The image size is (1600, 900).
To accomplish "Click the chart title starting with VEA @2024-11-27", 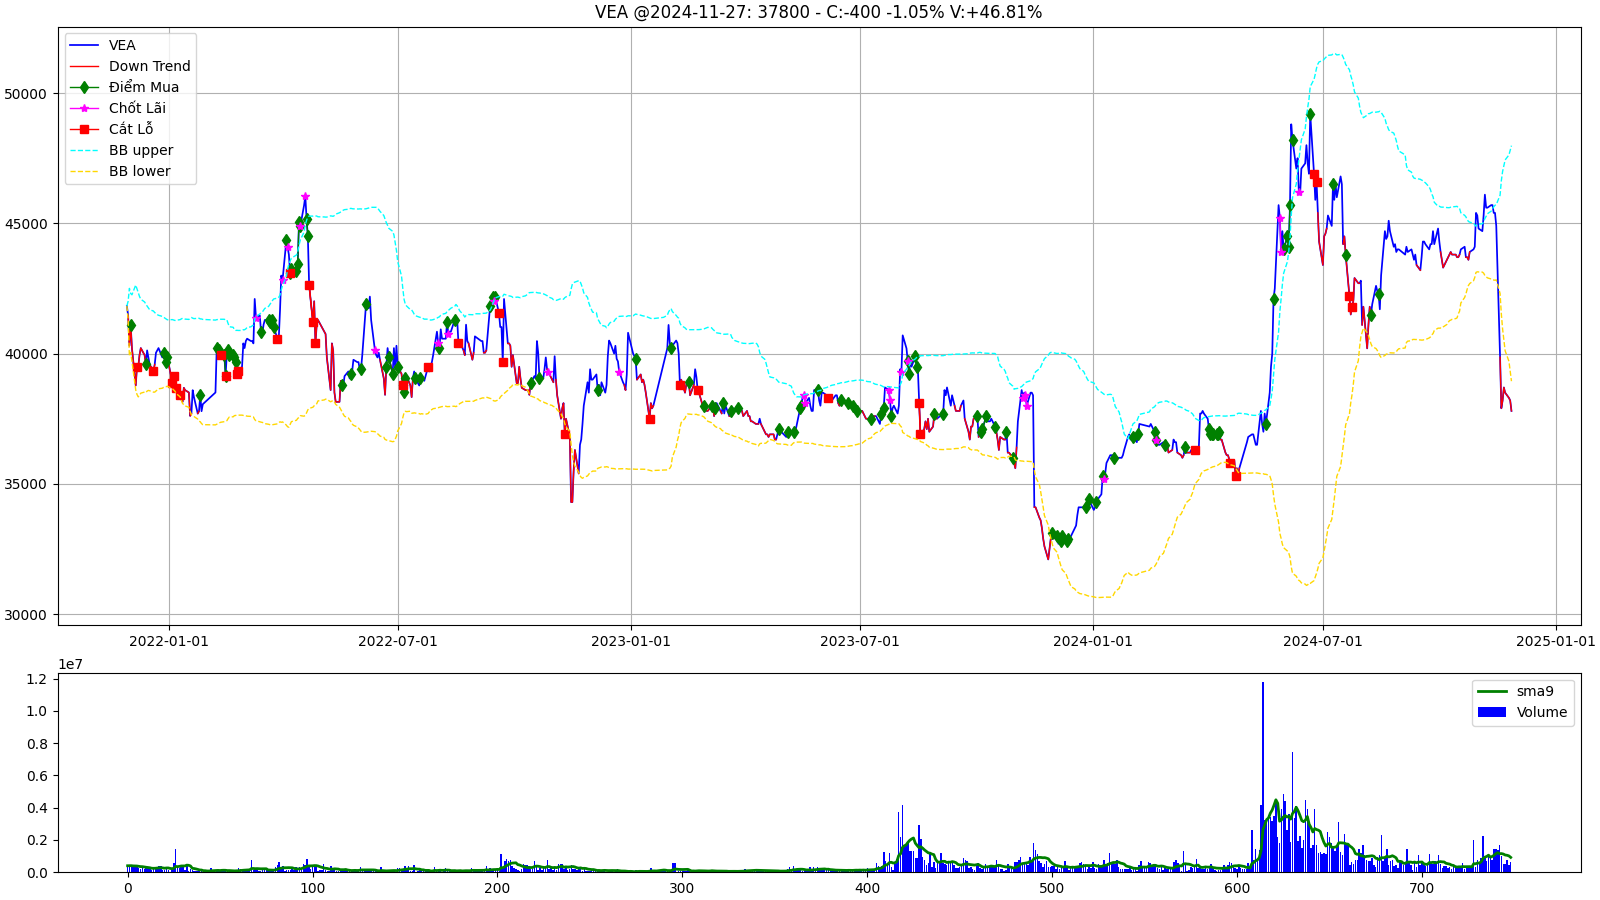I will pyautogui.click(x=818, y=12).
